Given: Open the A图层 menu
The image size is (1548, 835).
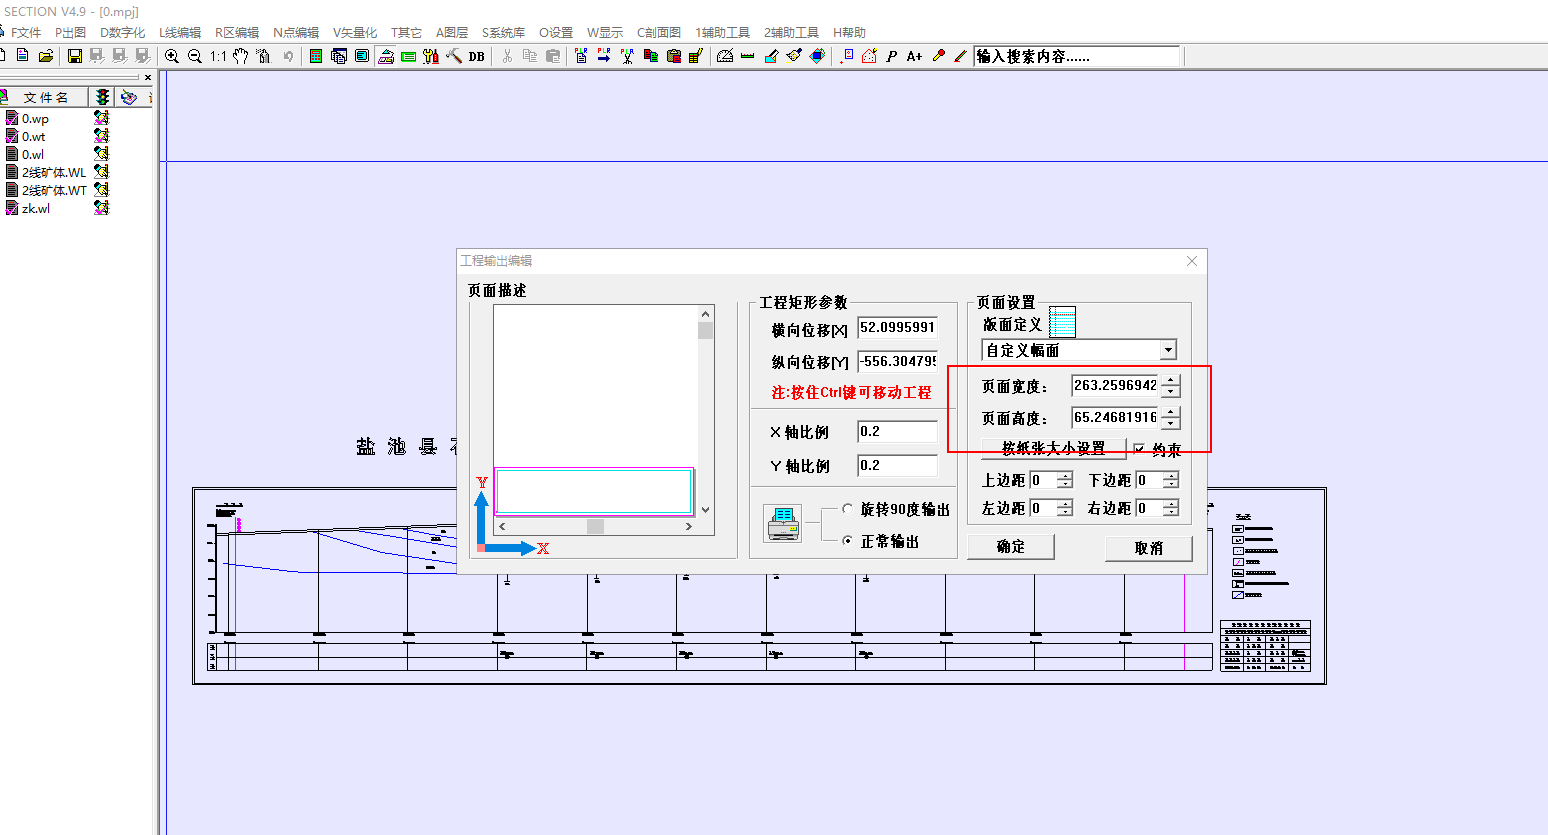Looking at the screenshot, I should 451,32.
